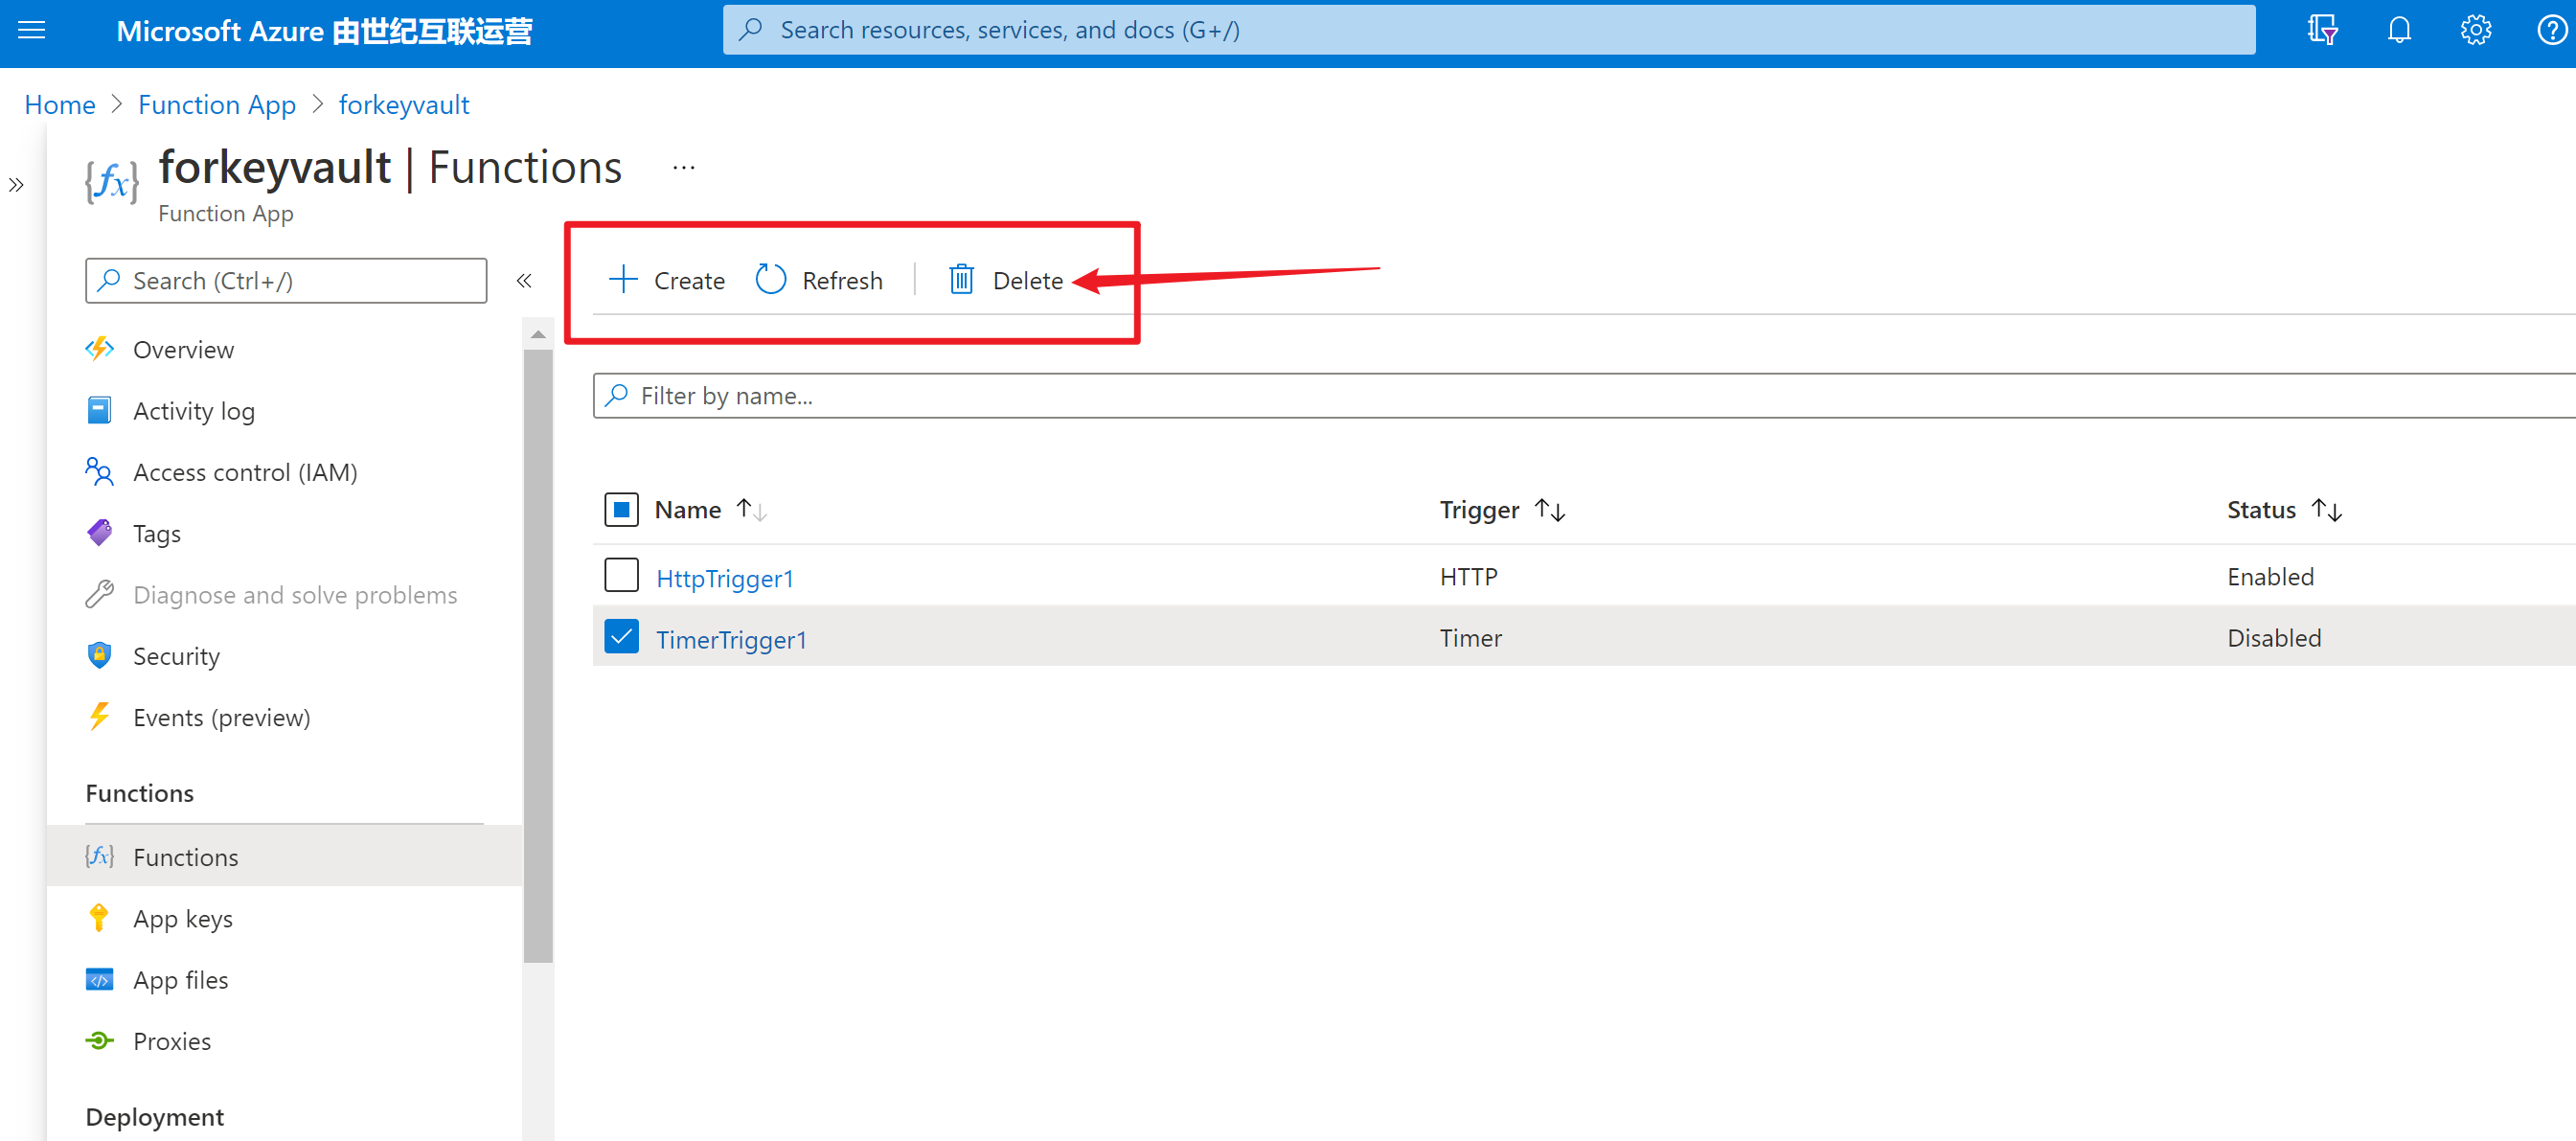The height and width of the screenshot is (1141, 2576).
Task: Click the help question mark icon
Action: pyautogui.click(x=2551, y=30)
